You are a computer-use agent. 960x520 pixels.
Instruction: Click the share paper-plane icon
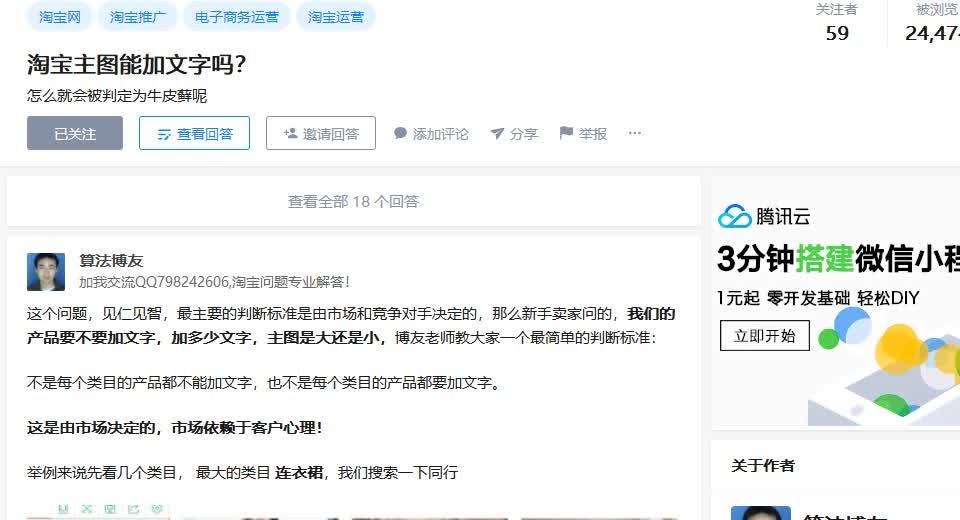pos(497,133)
